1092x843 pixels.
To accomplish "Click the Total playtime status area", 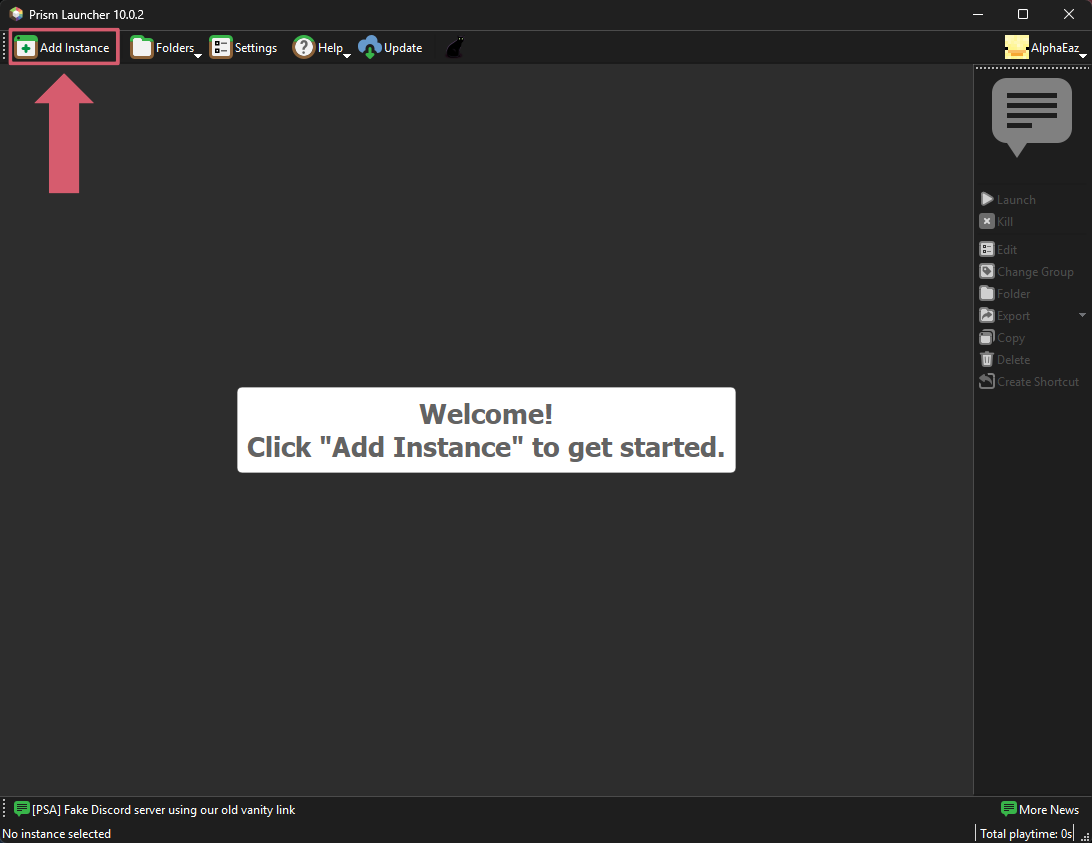I will click(x=1025, y=833).
